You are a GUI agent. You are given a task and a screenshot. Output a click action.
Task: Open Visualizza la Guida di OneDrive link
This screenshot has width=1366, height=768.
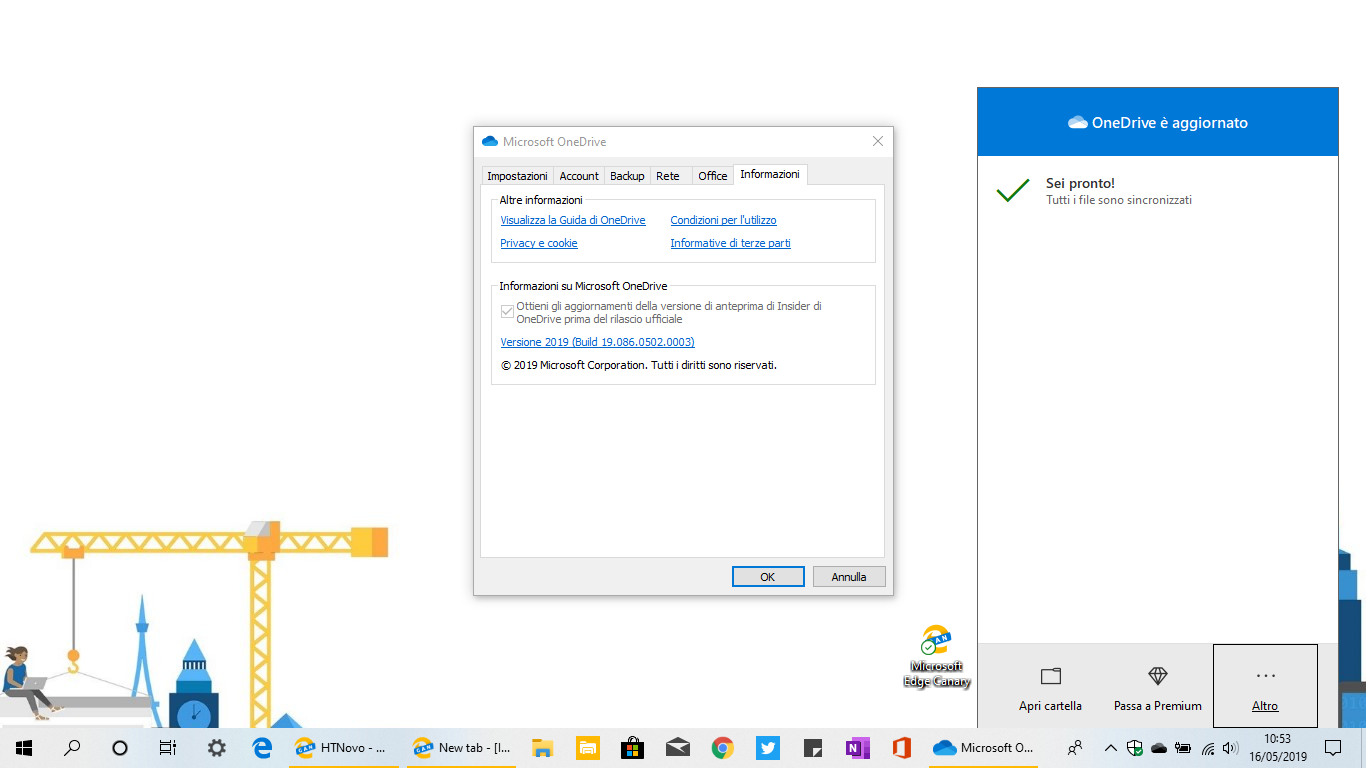coord(573,220)
